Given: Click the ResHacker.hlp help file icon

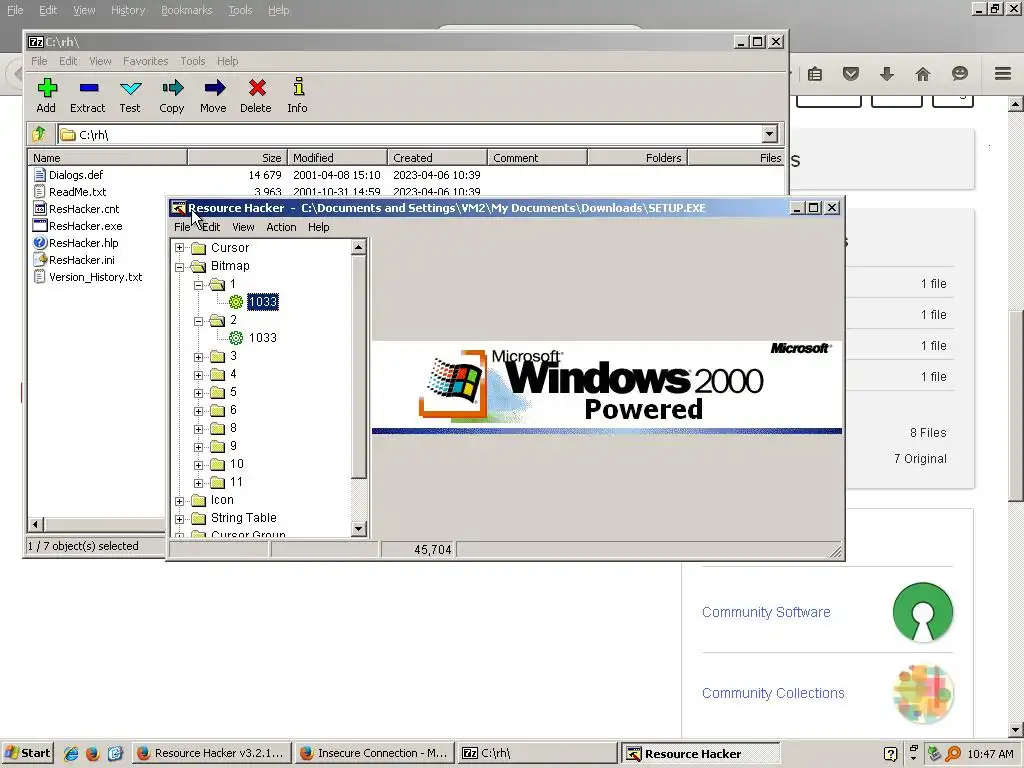Looking at the screenshot, I should (39, 243).
